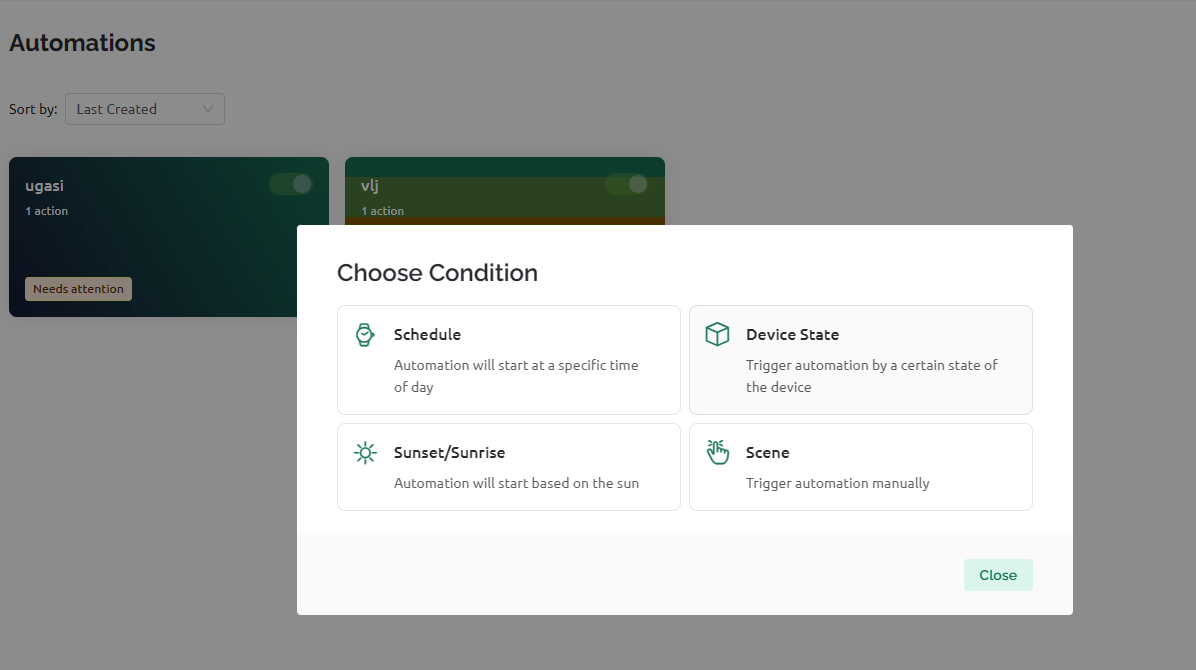The height and width of the screenshot is (670, 1196).
Task: Click "Trigger automation manually" description
Action: point(837,483)
